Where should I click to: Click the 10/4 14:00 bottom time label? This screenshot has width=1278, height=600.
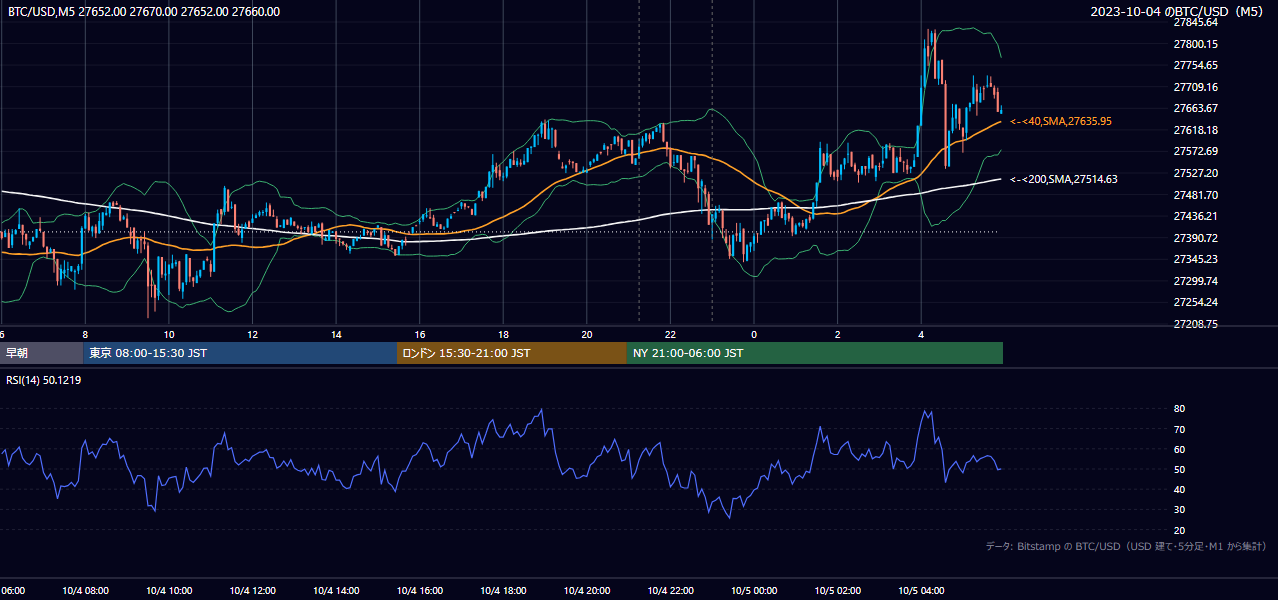click(x=336, y=591)
